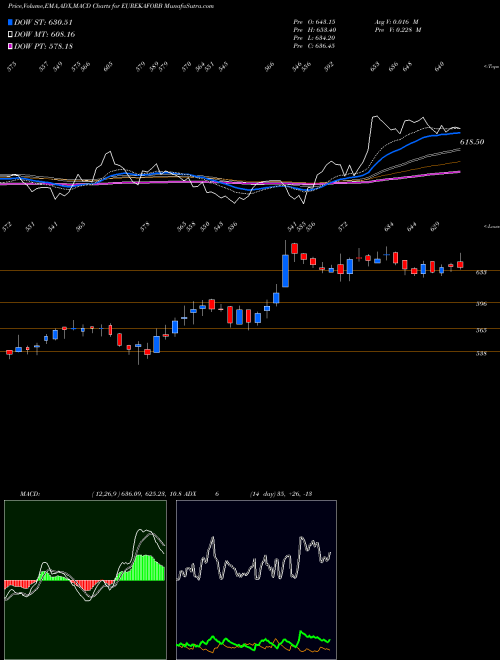
Task: Select the 'DOW MT: 608.16' legend text
Action: point(44,34)
